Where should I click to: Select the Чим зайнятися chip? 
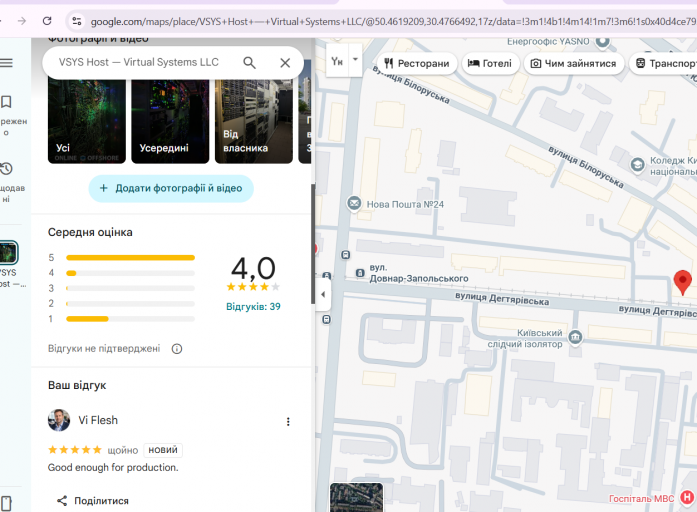click(574, 64)
